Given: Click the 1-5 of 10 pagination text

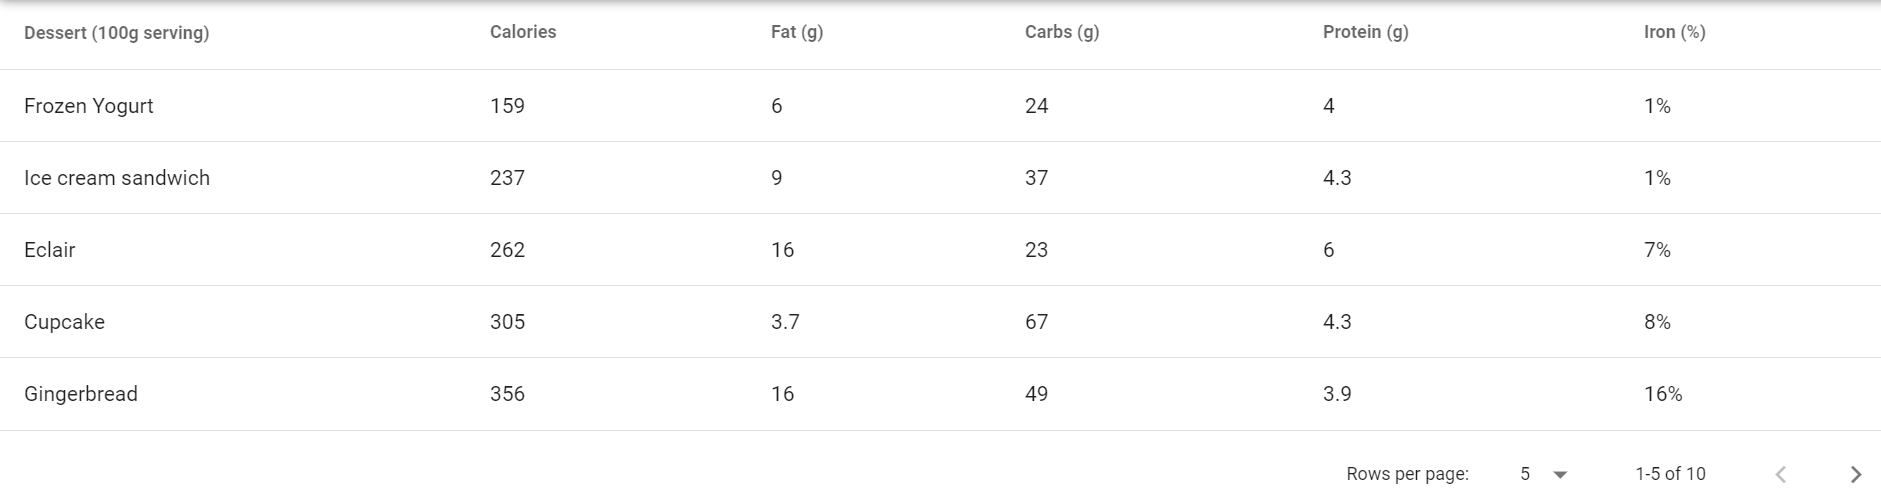Looking at the screenshot, I should (1670, 474).
